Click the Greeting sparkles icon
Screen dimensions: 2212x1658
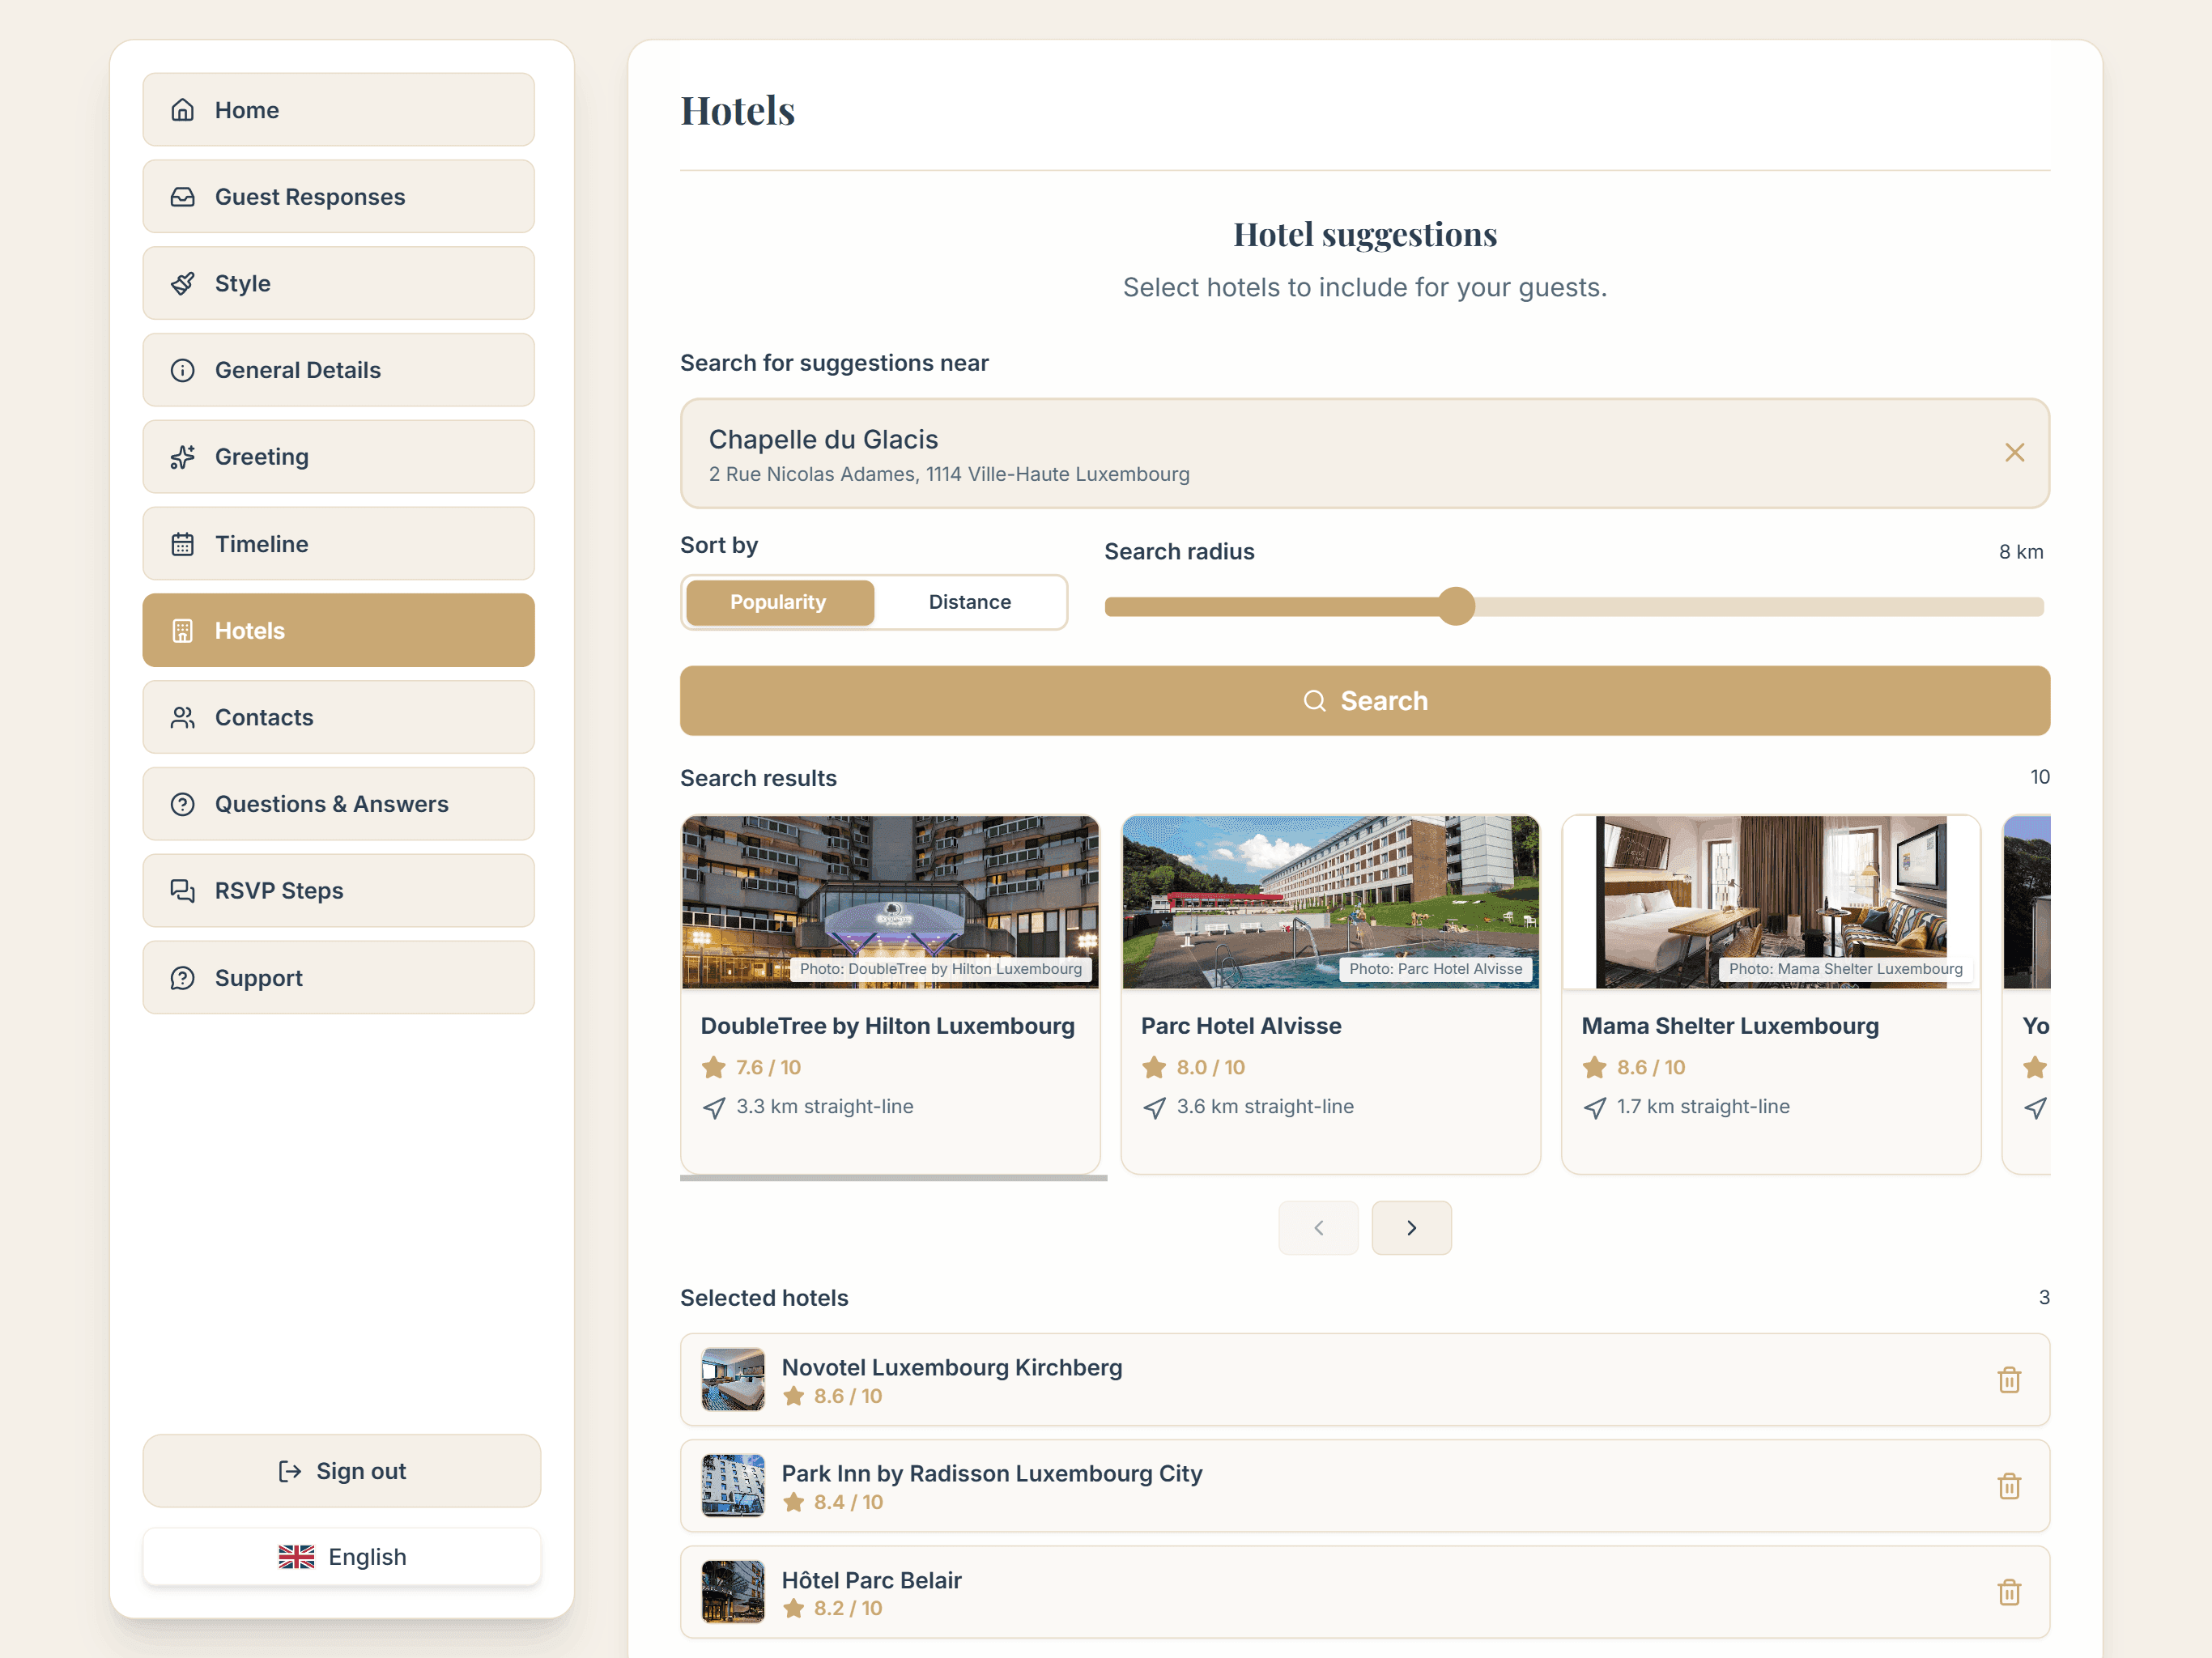click(x=182, y=457)
